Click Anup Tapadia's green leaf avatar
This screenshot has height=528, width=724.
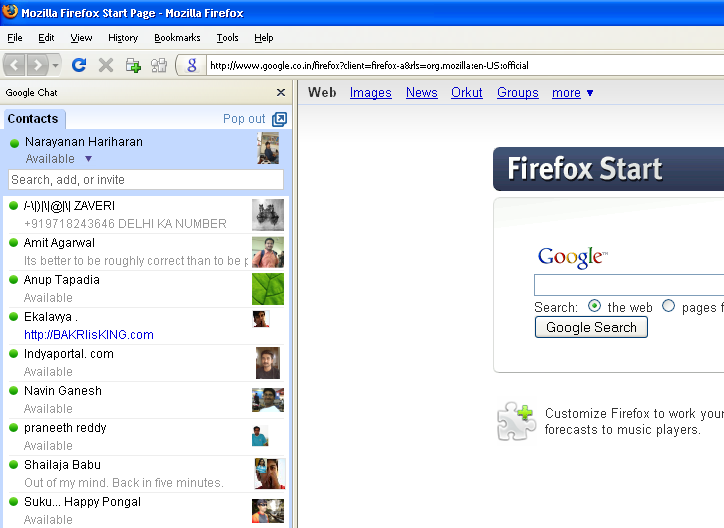click(268, 289)
